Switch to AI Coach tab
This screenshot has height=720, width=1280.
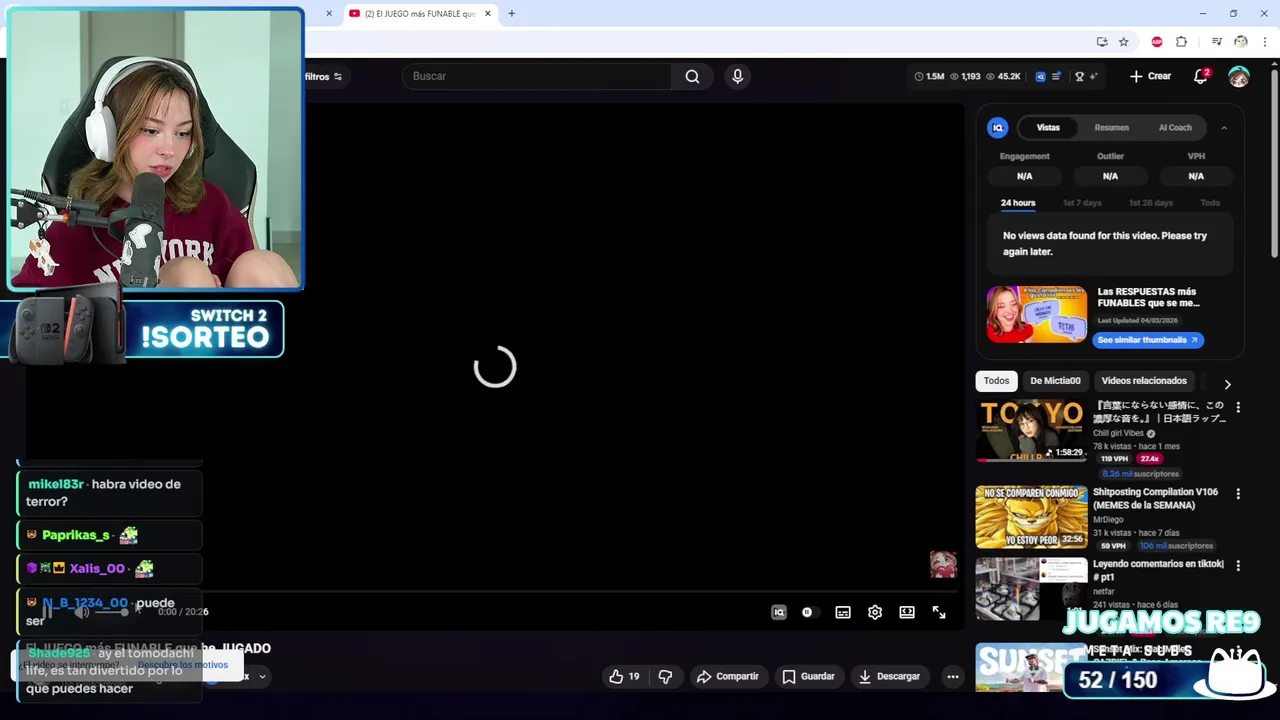(1175, 127)
